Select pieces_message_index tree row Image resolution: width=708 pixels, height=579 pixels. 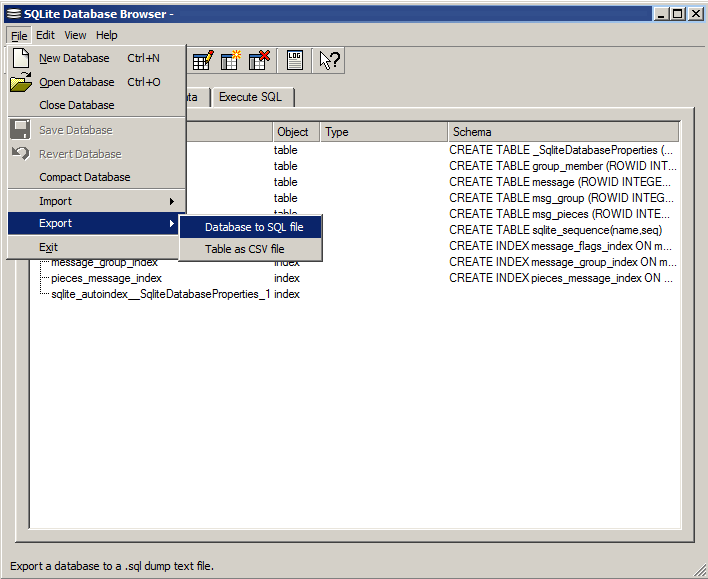pyautogui.click(x=107, y=278)
